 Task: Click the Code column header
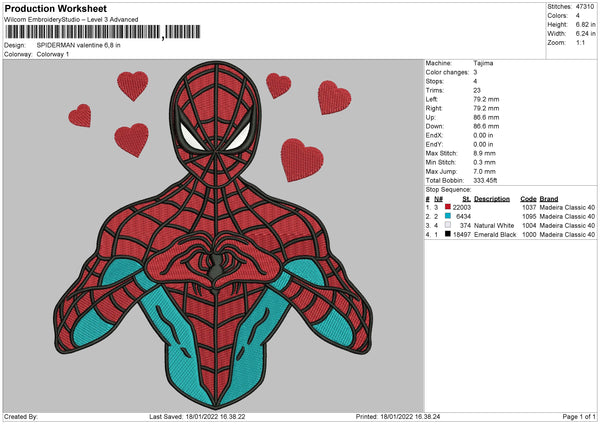pos(528,198)
